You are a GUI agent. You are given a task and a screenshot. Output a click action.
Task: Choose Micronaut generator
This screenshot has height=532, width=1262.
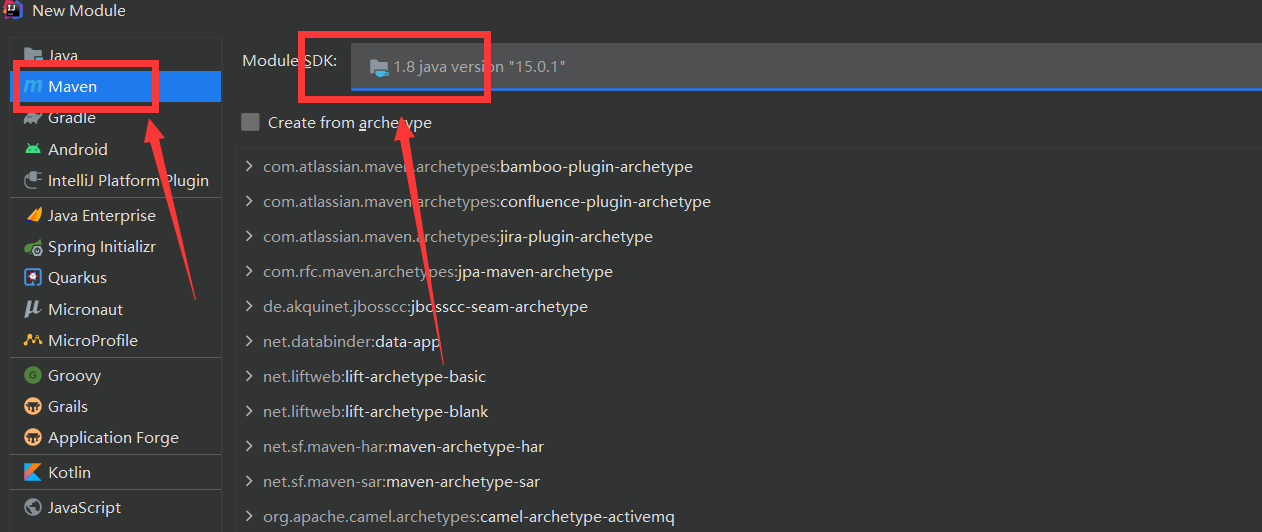pyautogui.click(x=116, y=309)
